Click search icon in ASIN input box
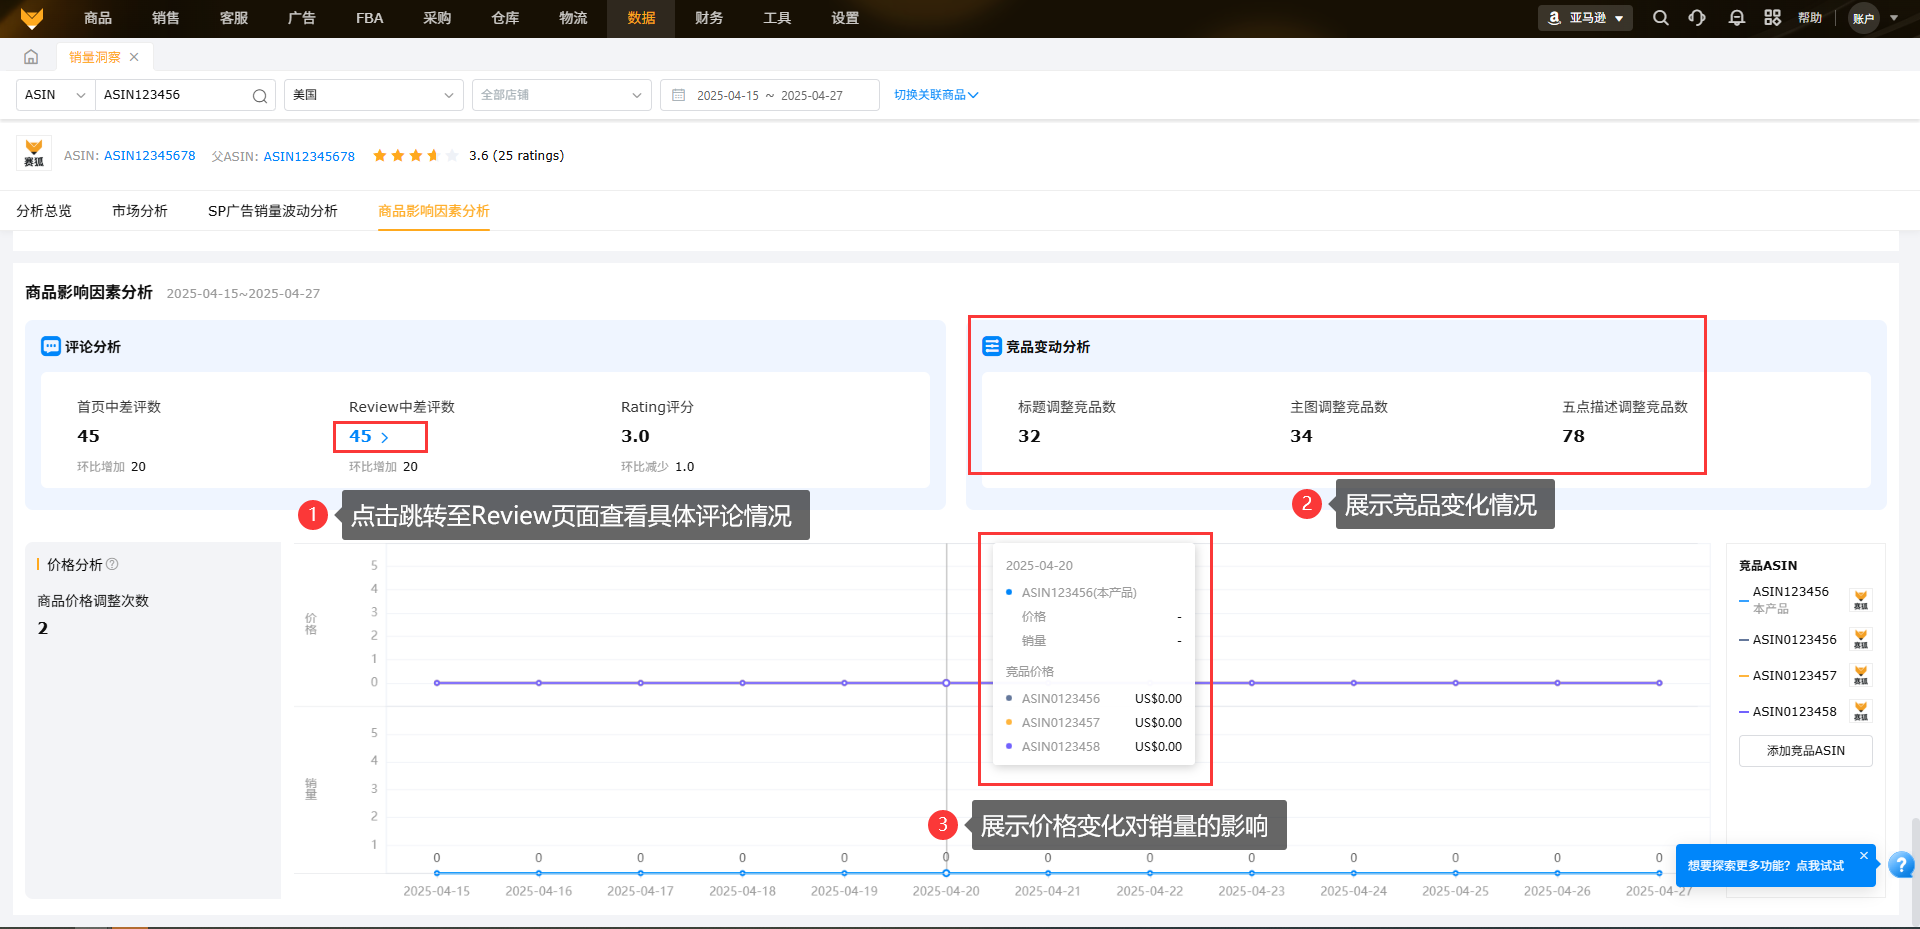The width and height of the screenshot is (1920, 929). pyautogui.click(x=259, y=96)
